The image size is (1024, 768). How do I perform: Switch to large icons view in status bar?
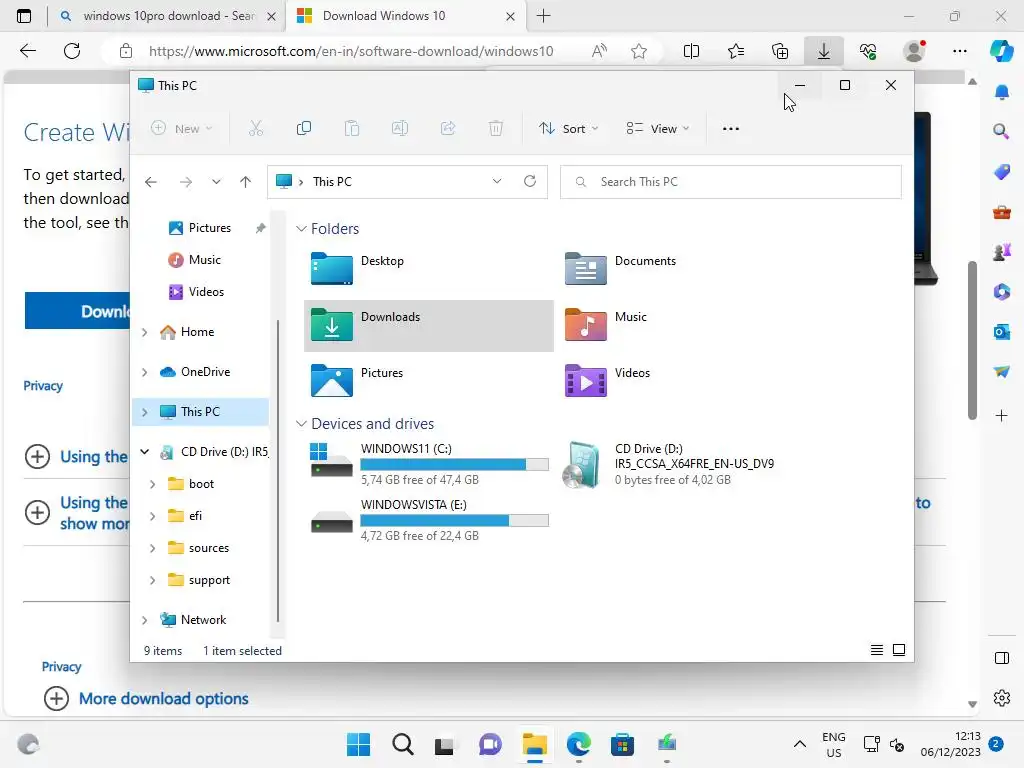point(899,650)
